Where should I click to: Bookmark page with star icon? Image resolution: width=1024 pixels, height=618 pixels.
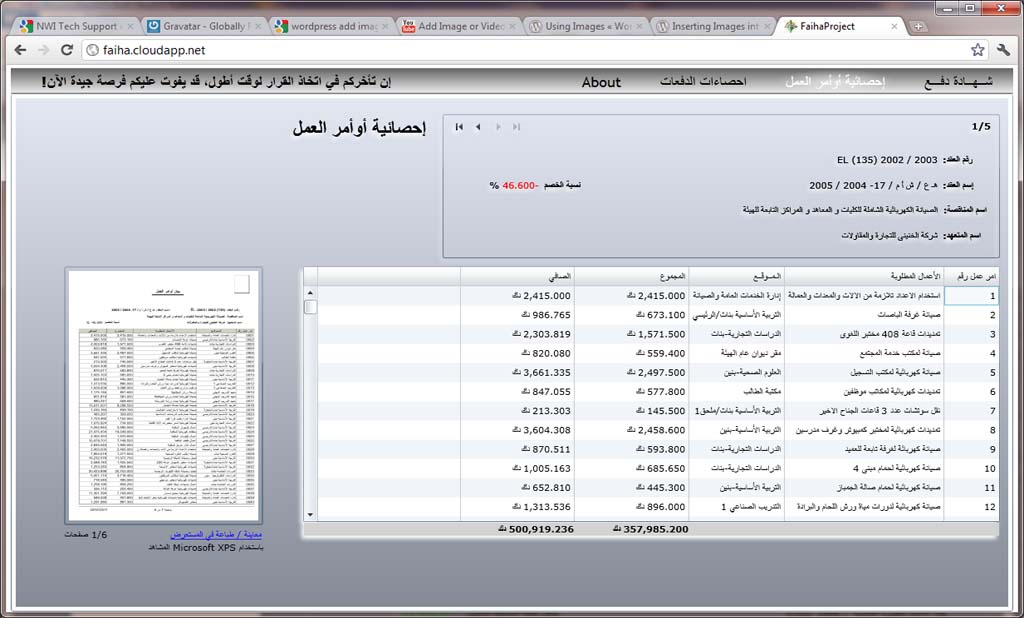(977, 49)
